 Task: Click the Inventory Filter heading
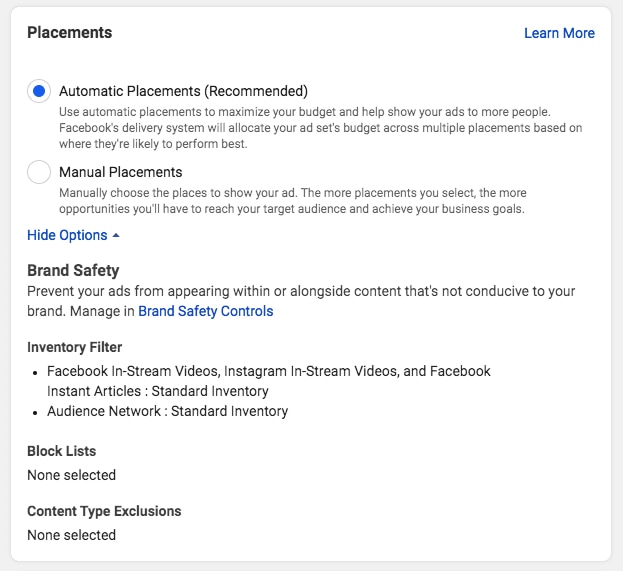coord(74,347)
